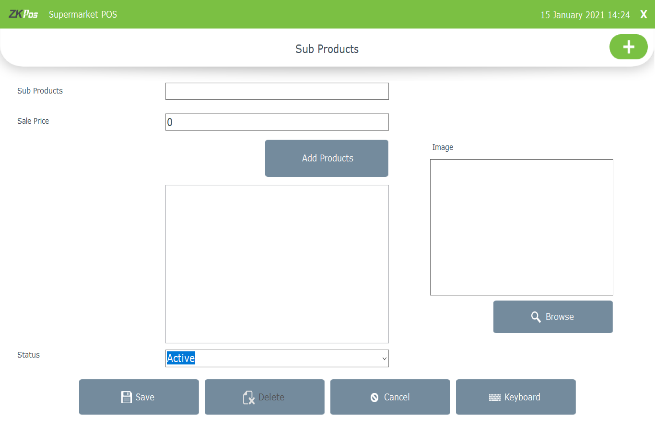Screen dimensions: 655x438
Task: Click the Sub Products page heading
Action: pos(327,49)
